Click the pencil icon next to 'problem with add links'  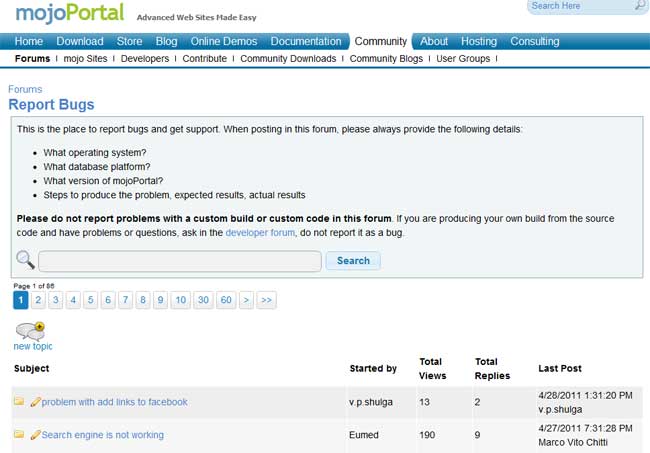[36, 402]
